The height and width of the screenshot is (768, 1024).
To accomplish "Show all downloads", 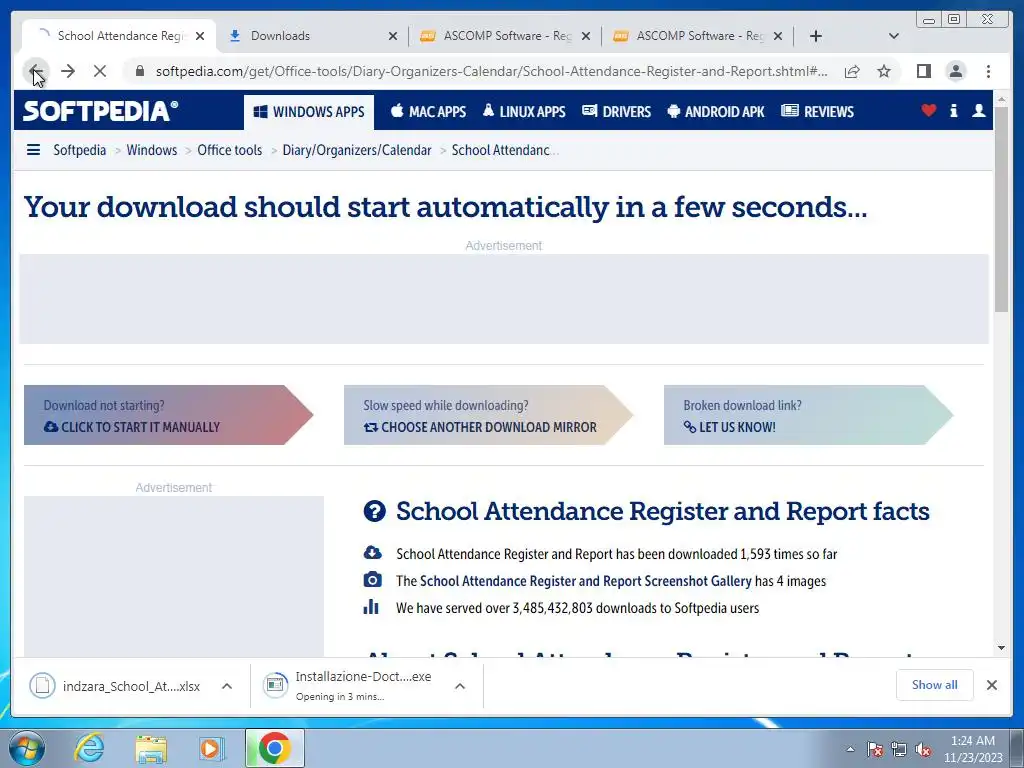I will click(x=935, y=685).
